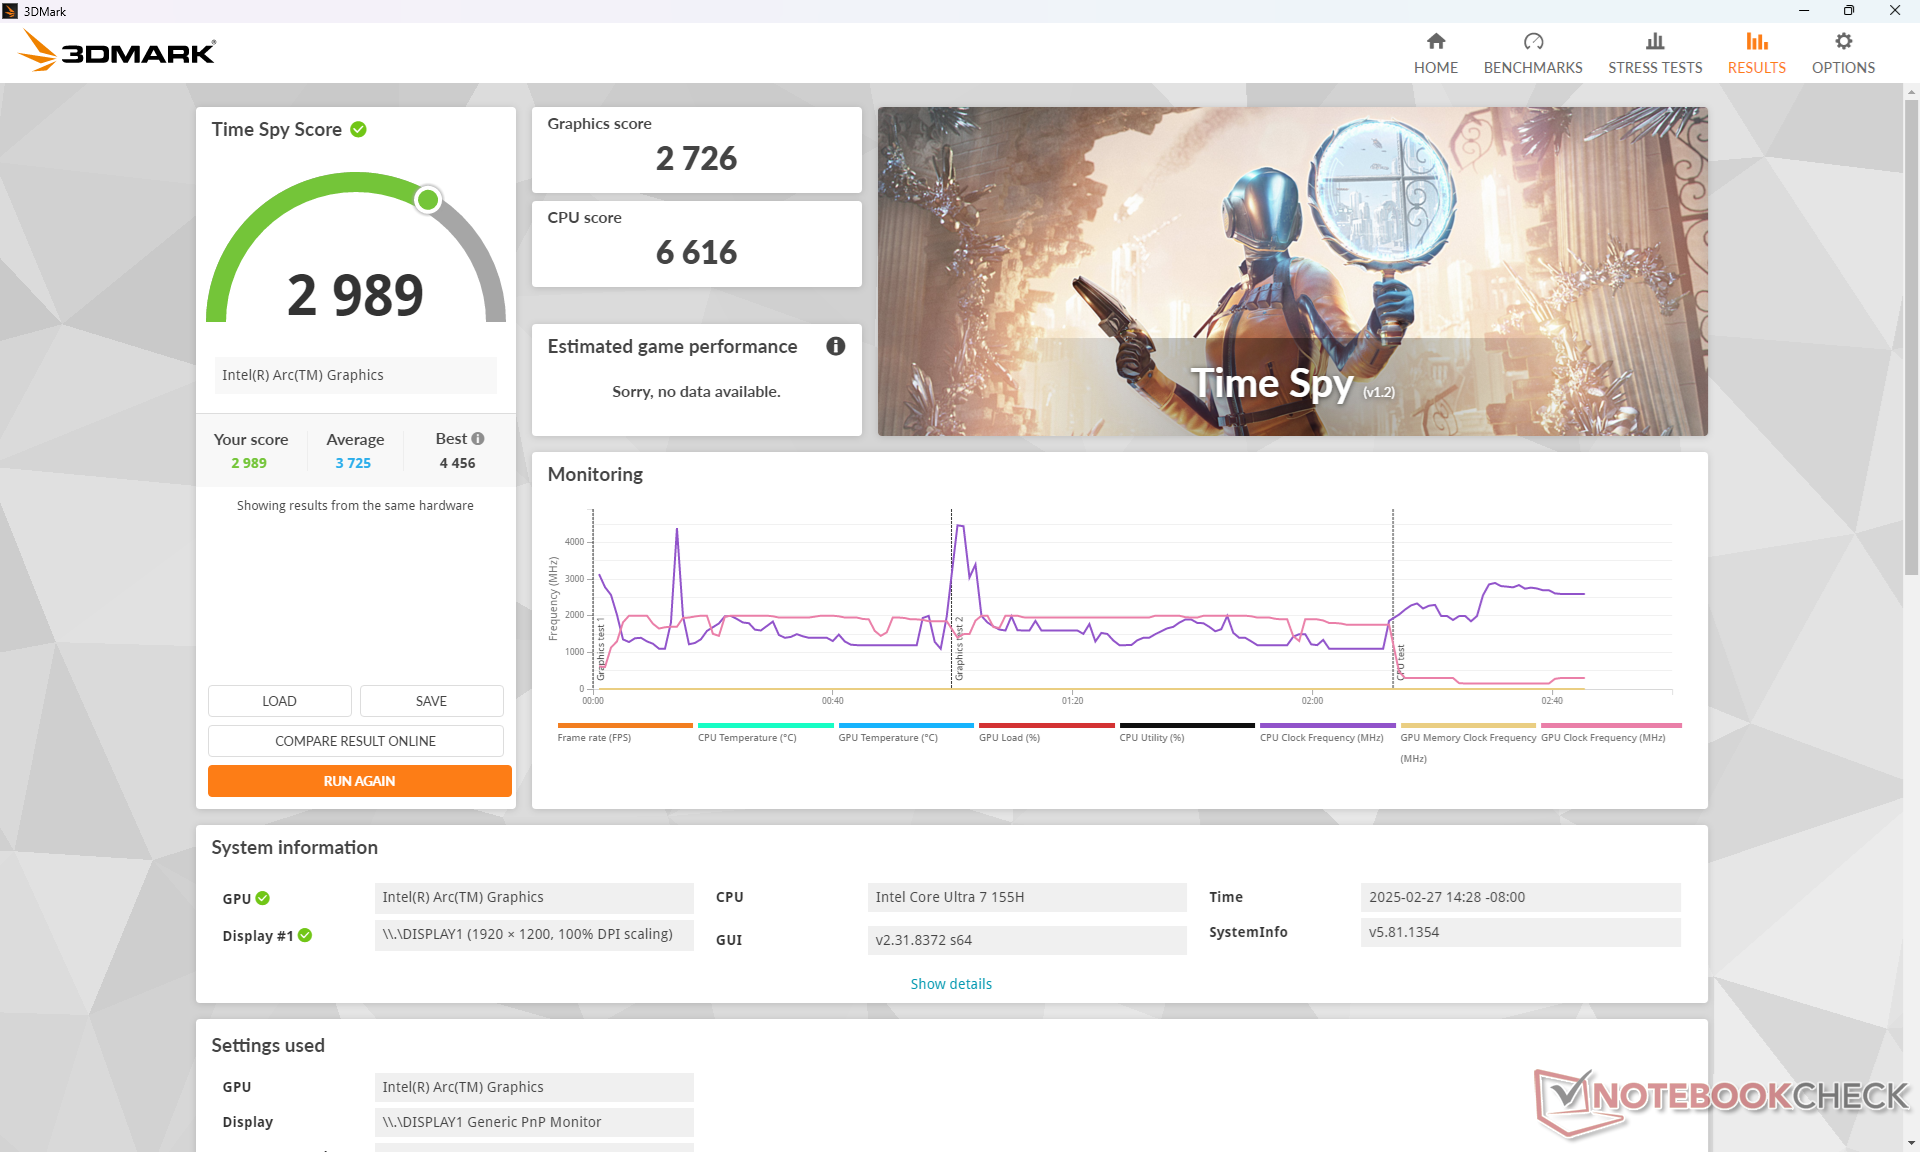
Task: Click COMPARE RESULT ONLINE
Action: pos(355,741)
